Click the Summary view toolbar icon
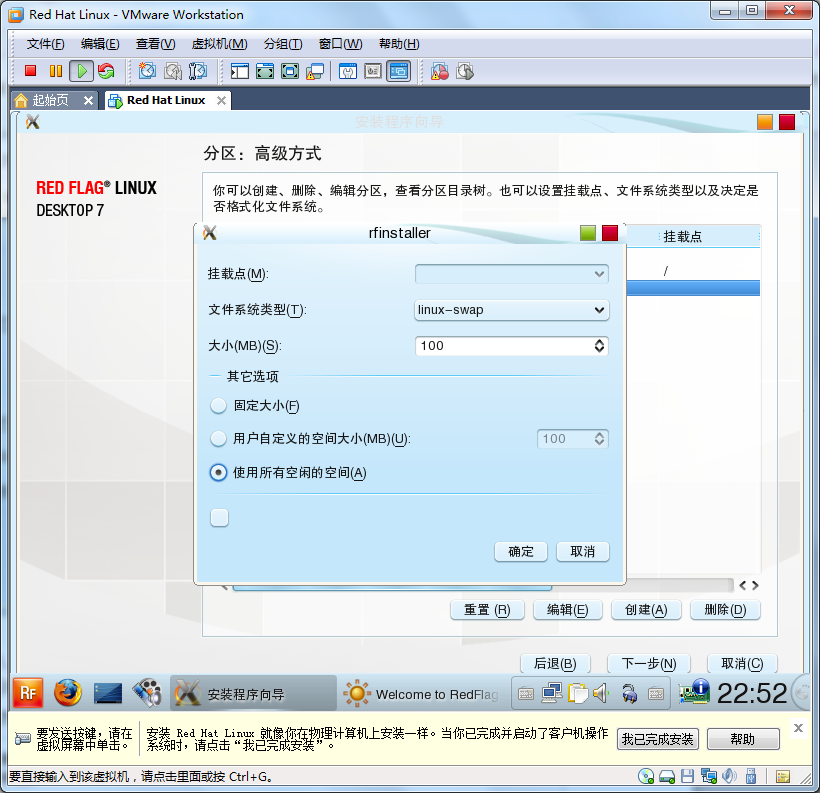The image size is (820, 793). (348, 71)
